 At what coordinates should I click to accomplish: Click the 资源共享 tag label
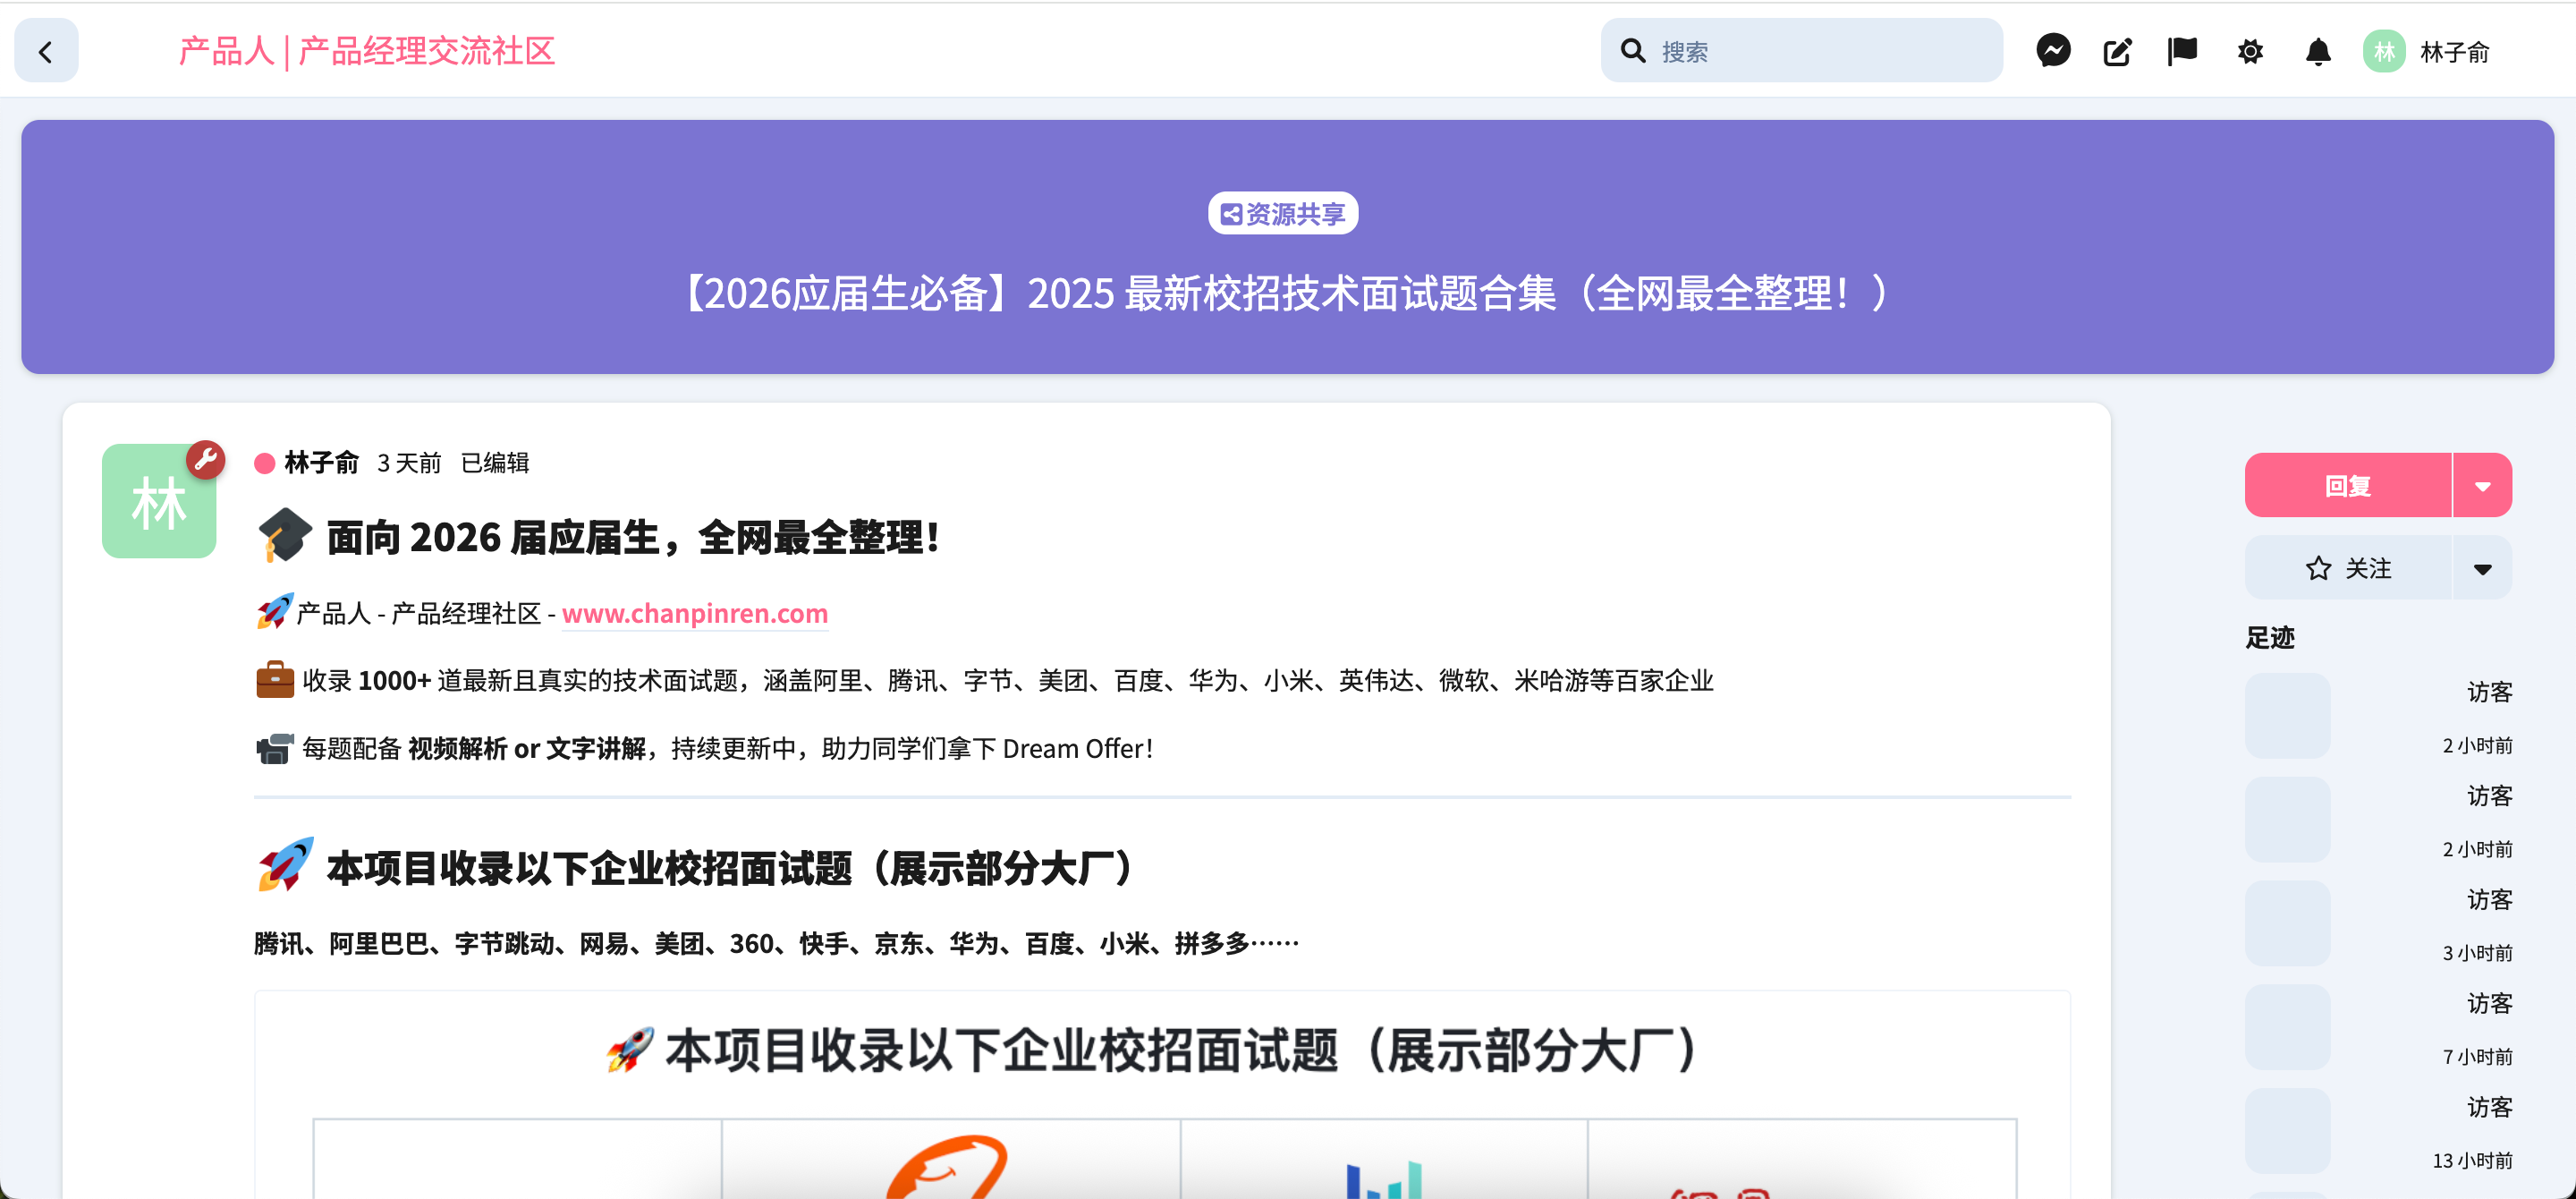[1283, 213]
